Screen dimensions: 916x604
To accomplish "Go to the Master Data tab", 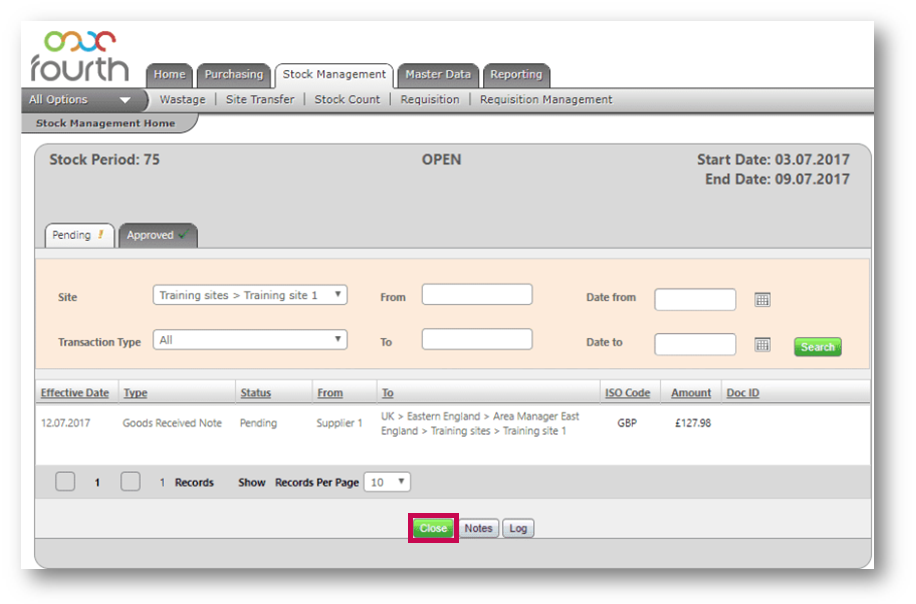I will 438,75.
